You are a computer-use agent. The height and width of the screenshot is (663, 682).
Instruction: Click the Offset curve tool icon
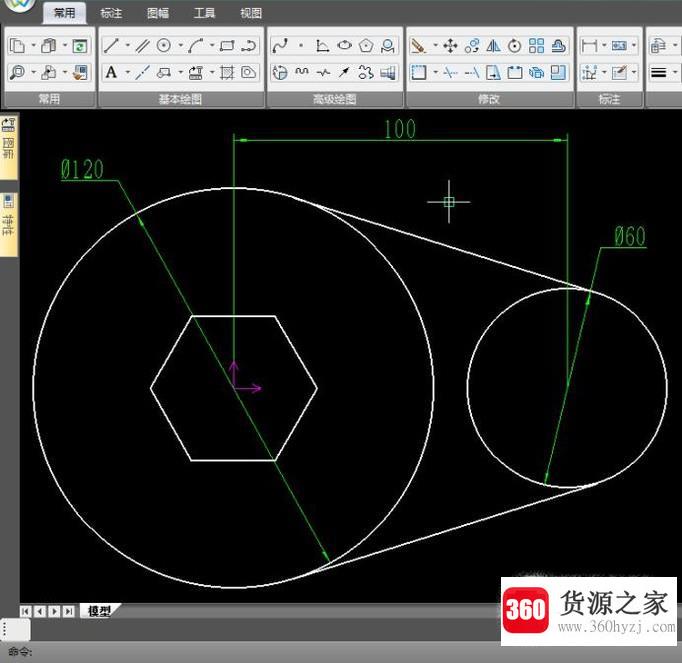tap(558, 45)
